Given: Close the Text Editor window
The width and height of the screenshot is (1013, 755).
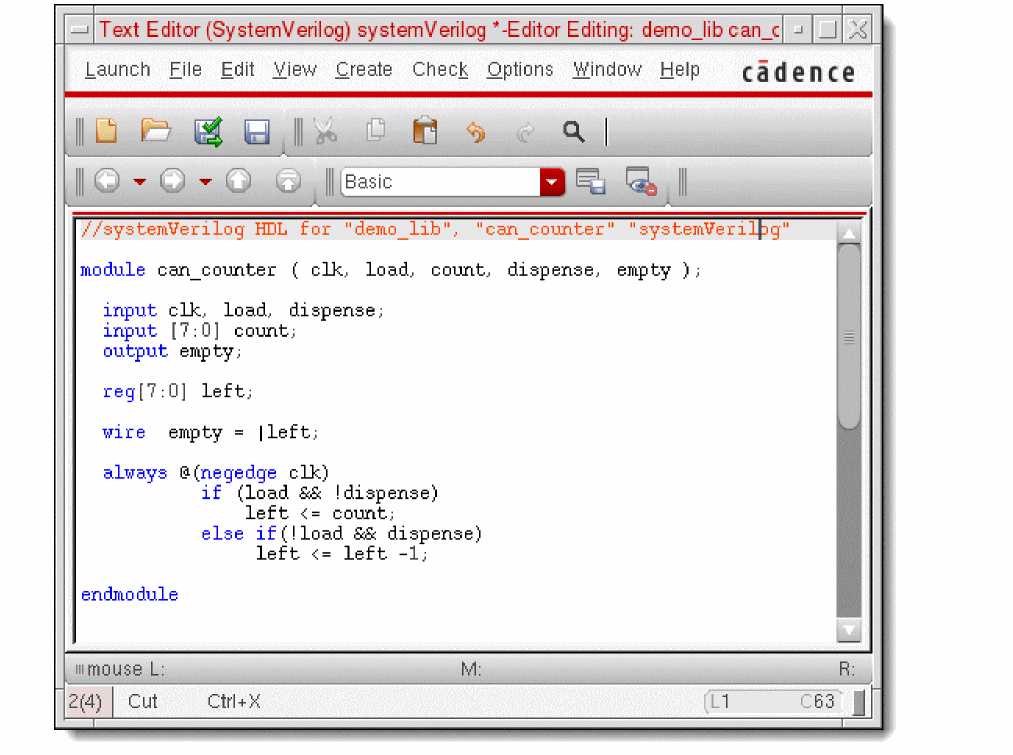Looking at the screenshot, I should coord(857,30).
